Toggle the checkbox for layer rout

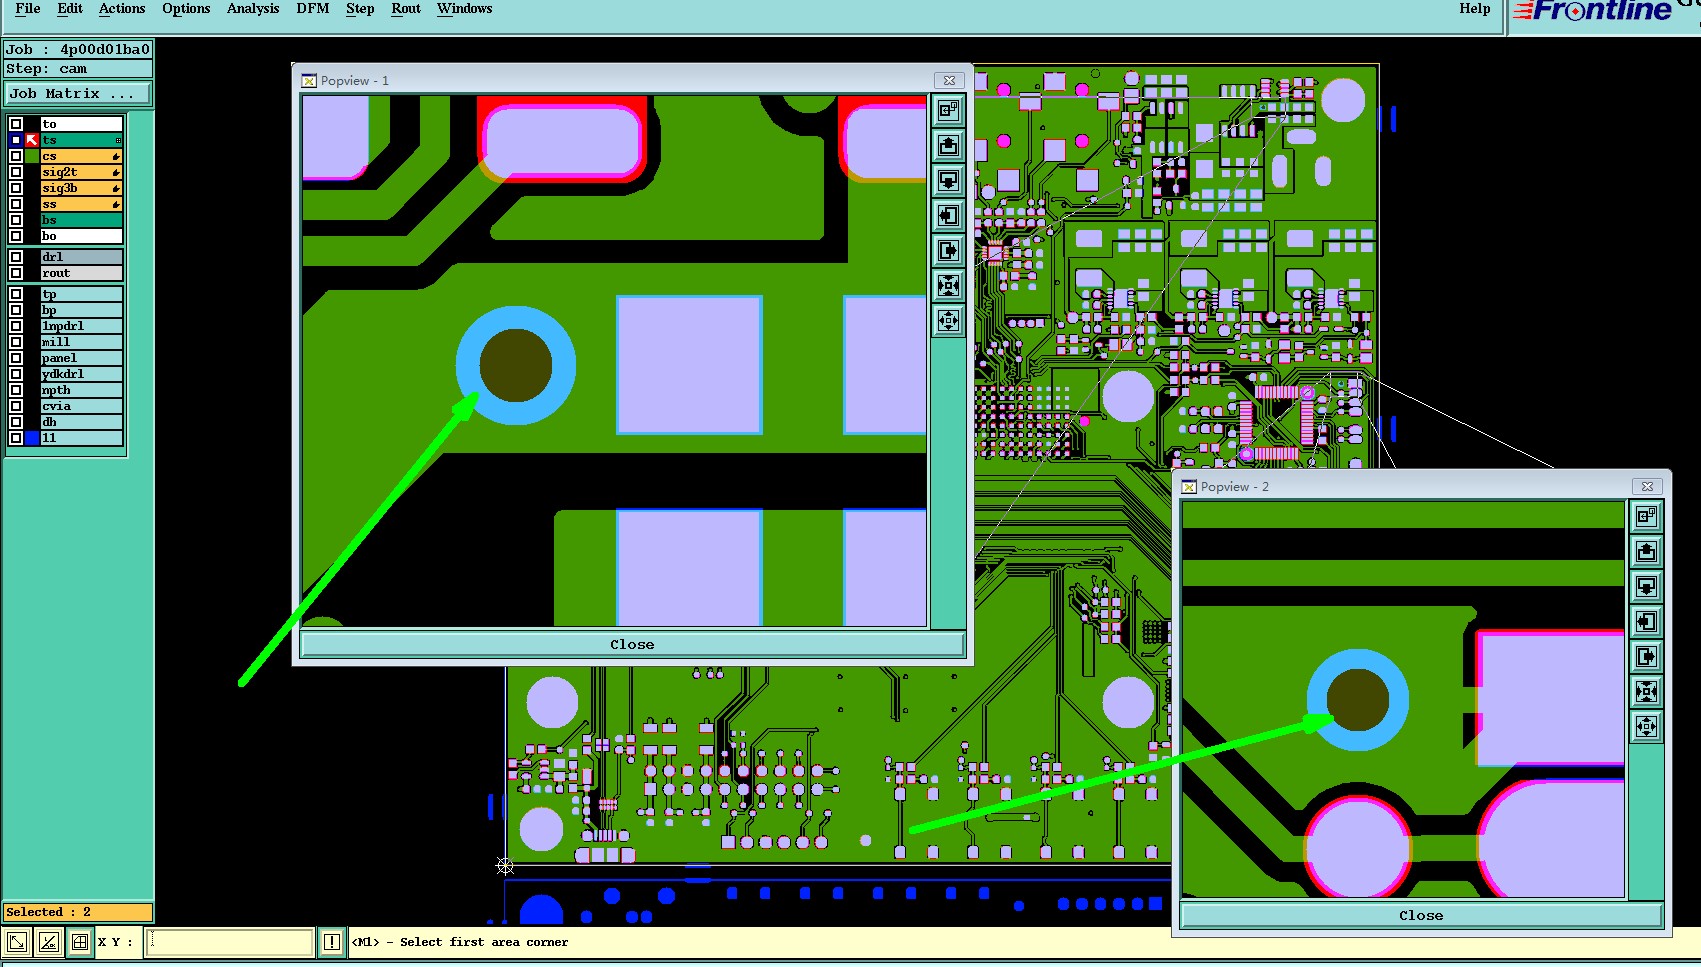[x=16, y=273]
